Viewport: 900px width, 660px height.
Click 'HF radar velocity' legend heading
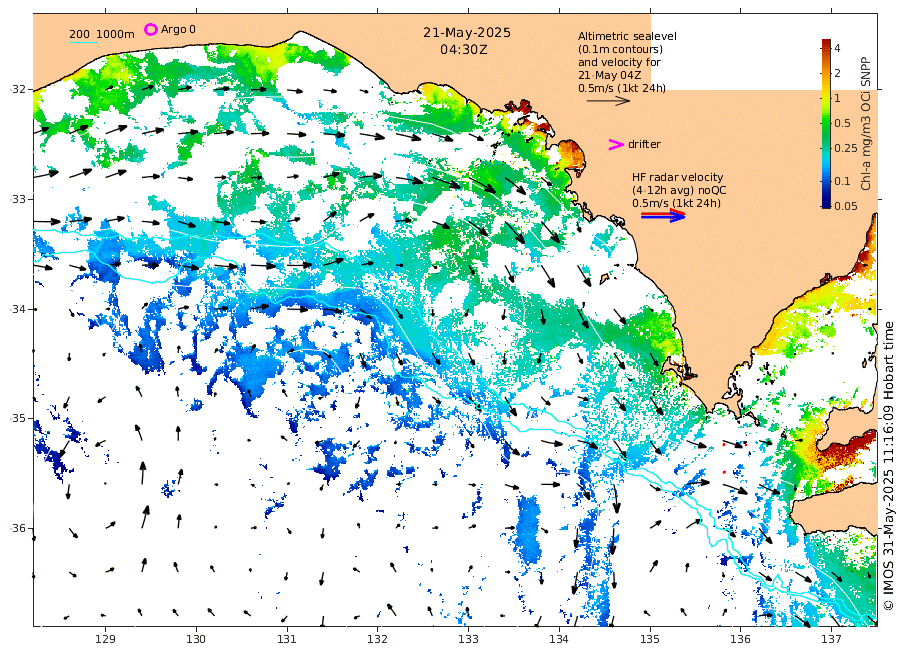677,177
